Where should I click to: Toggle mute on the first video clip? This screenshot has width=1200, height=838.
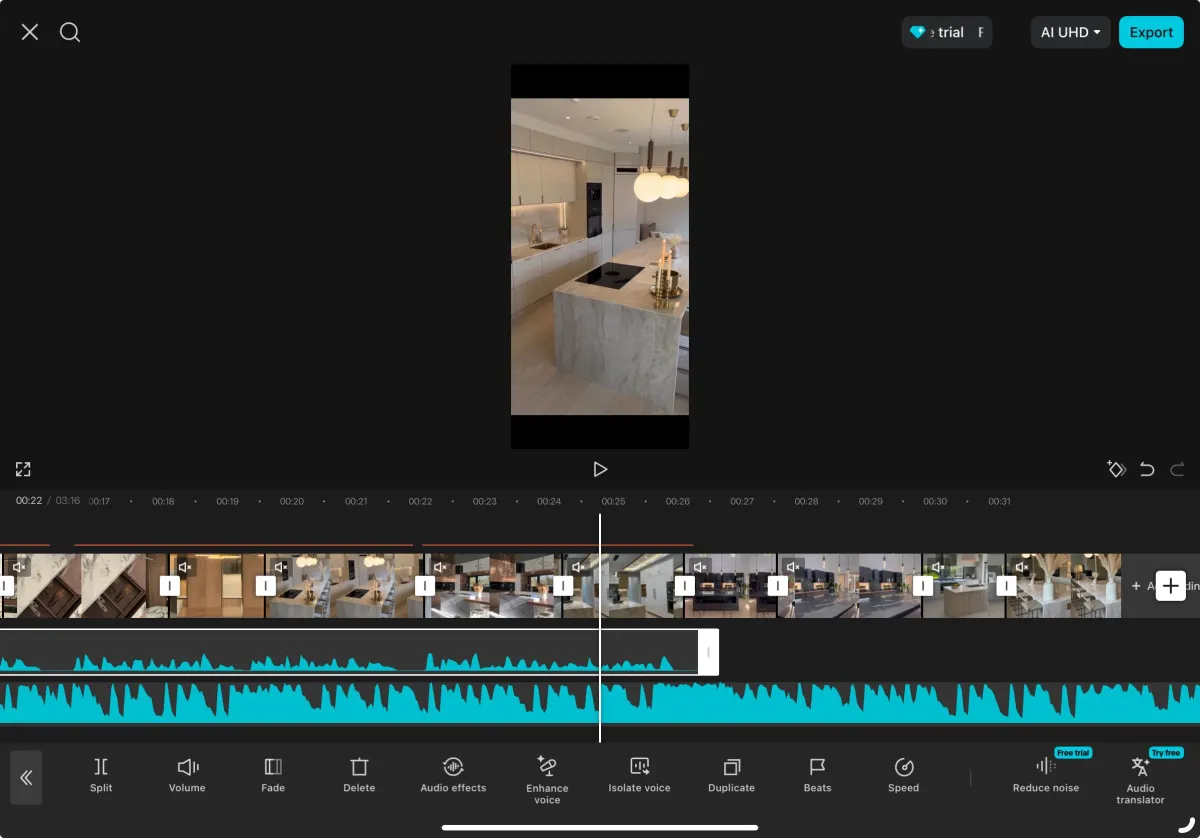point(19,567)
